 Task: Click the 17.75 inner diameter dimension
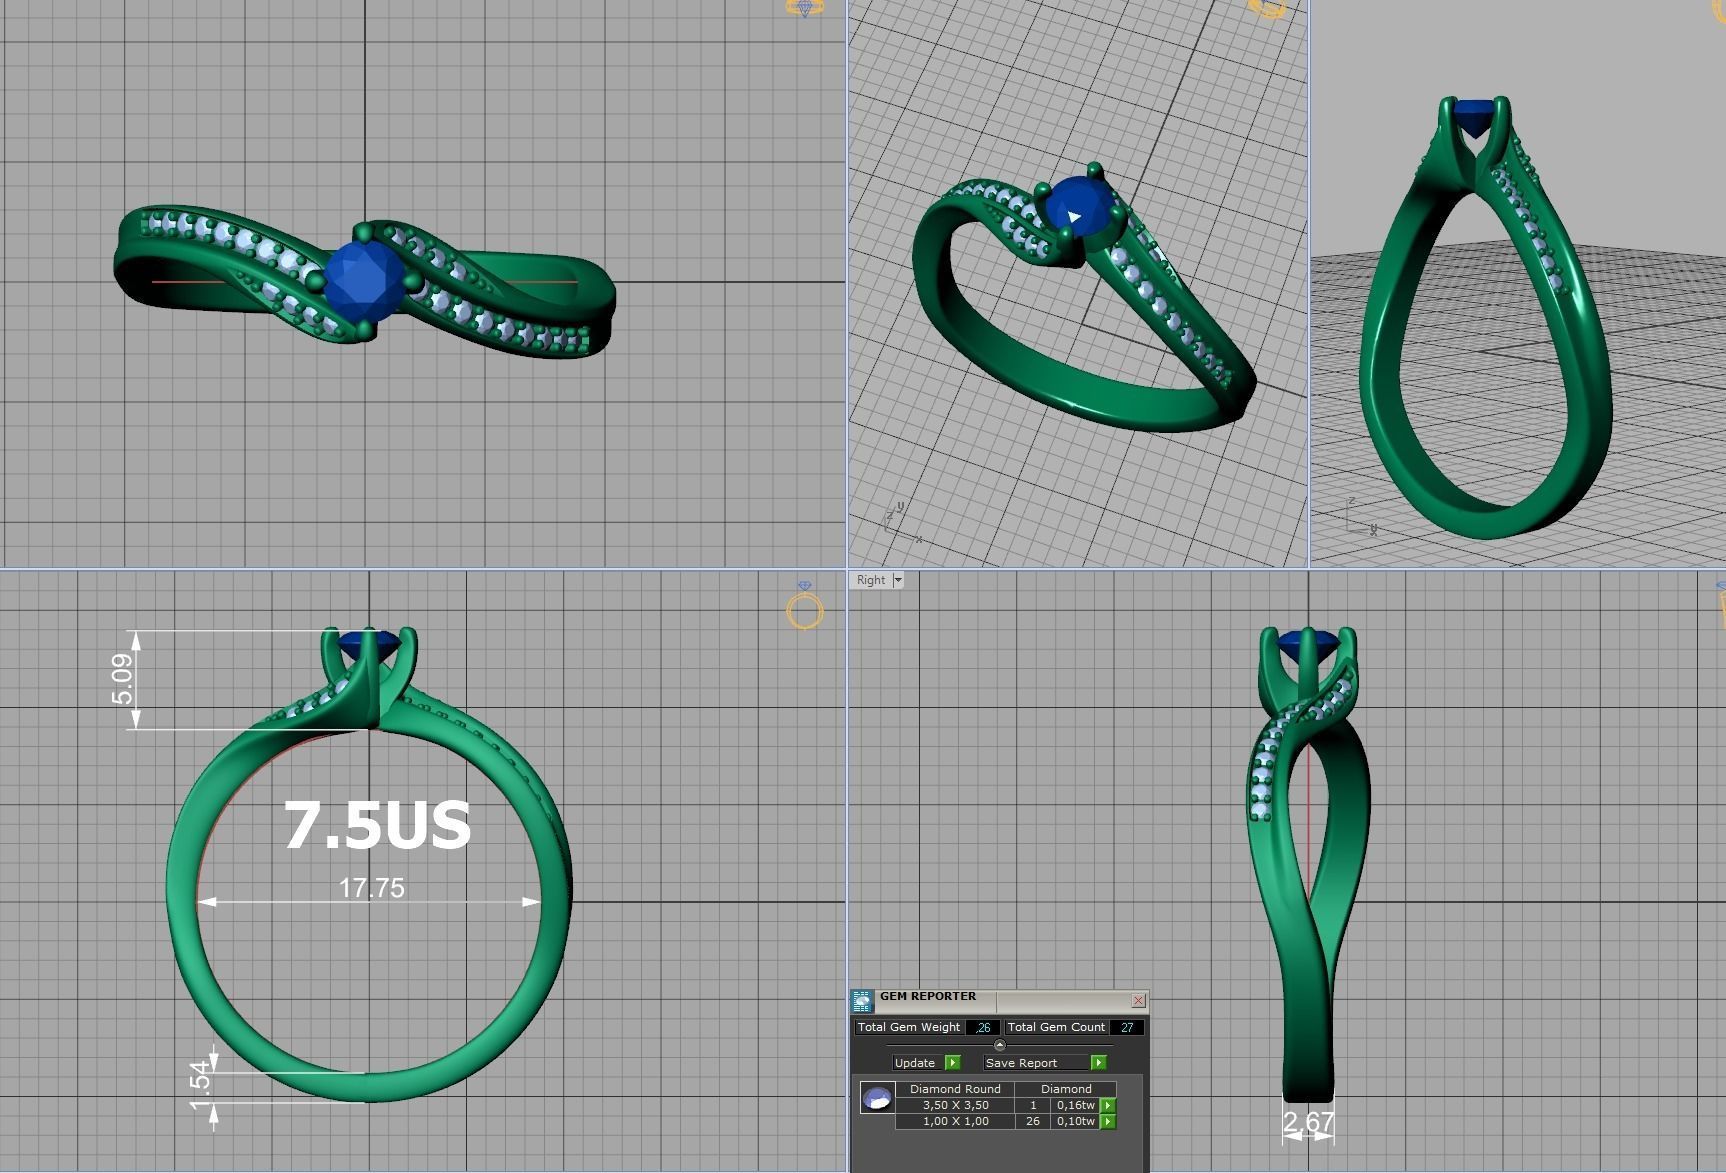tap(371, 888)
